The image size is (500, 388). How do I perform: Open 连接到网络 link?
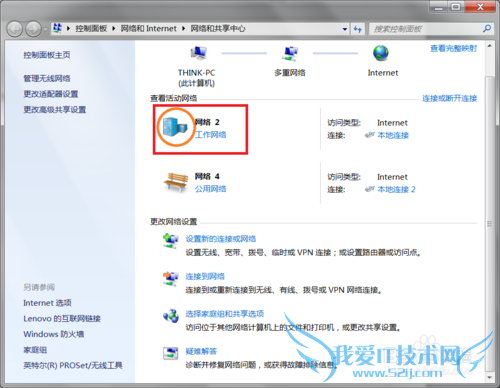pyautogui.click(x=205, y=276)
